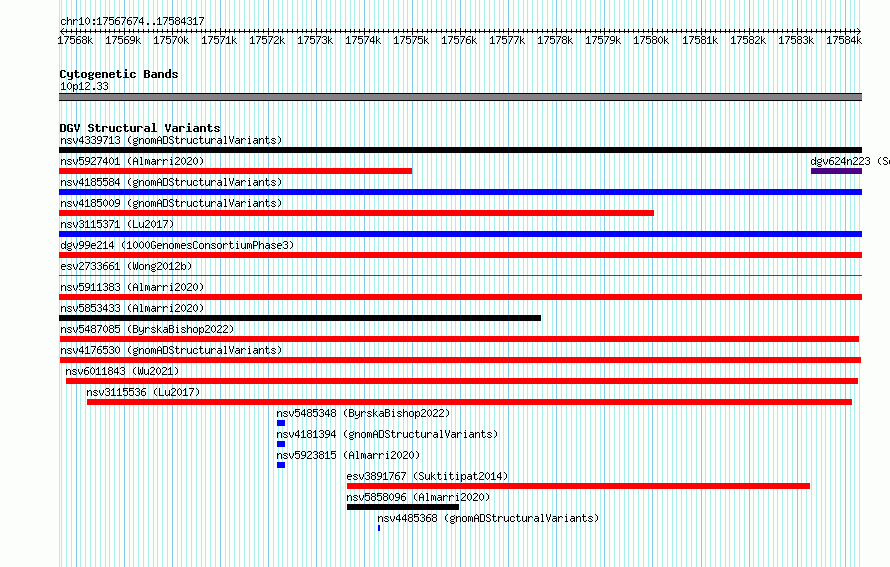
Task: Open the nsv4181394 (gnomADStructuralVariants) label
Action: [x=387, y=434]
